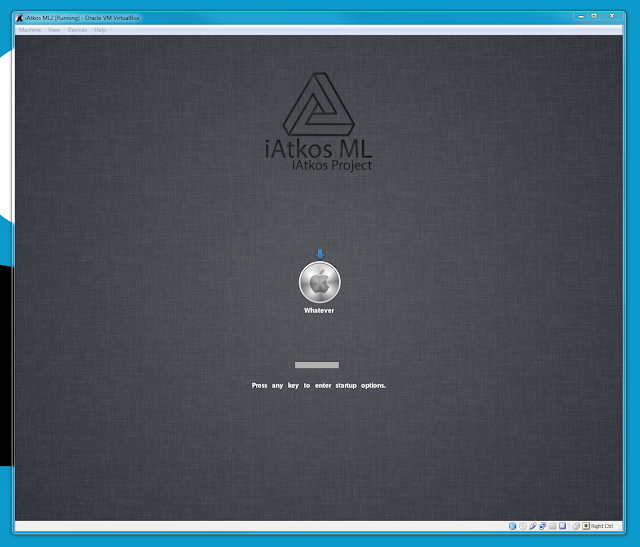Close the VirtualBox window
Image resolution: width=640 pixels, height=547 pixels.
pos(611,16)
